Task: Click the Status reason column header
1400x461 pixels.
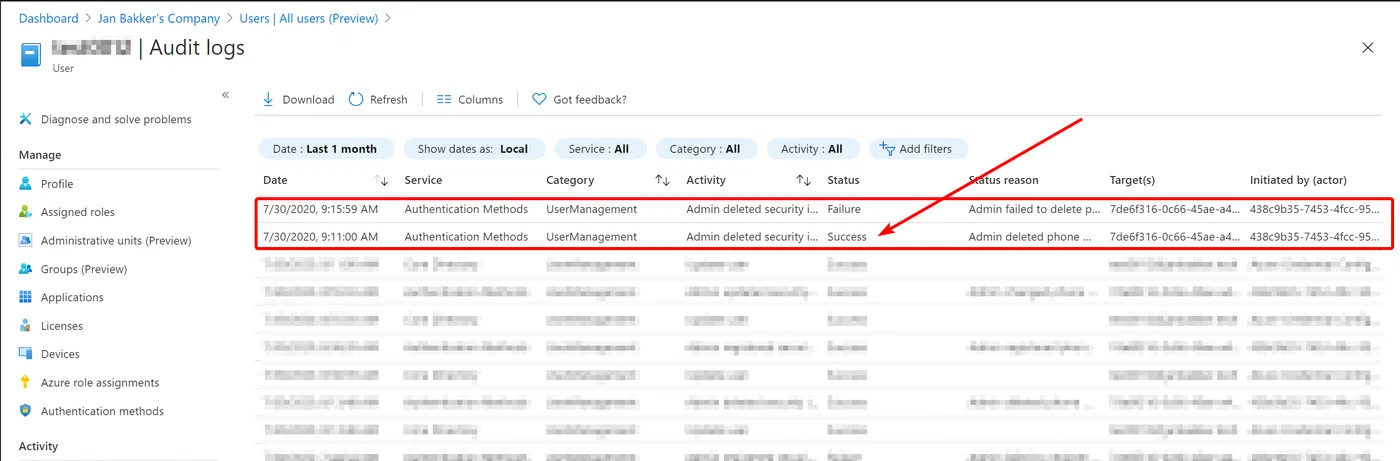Action: point(1003,180)
